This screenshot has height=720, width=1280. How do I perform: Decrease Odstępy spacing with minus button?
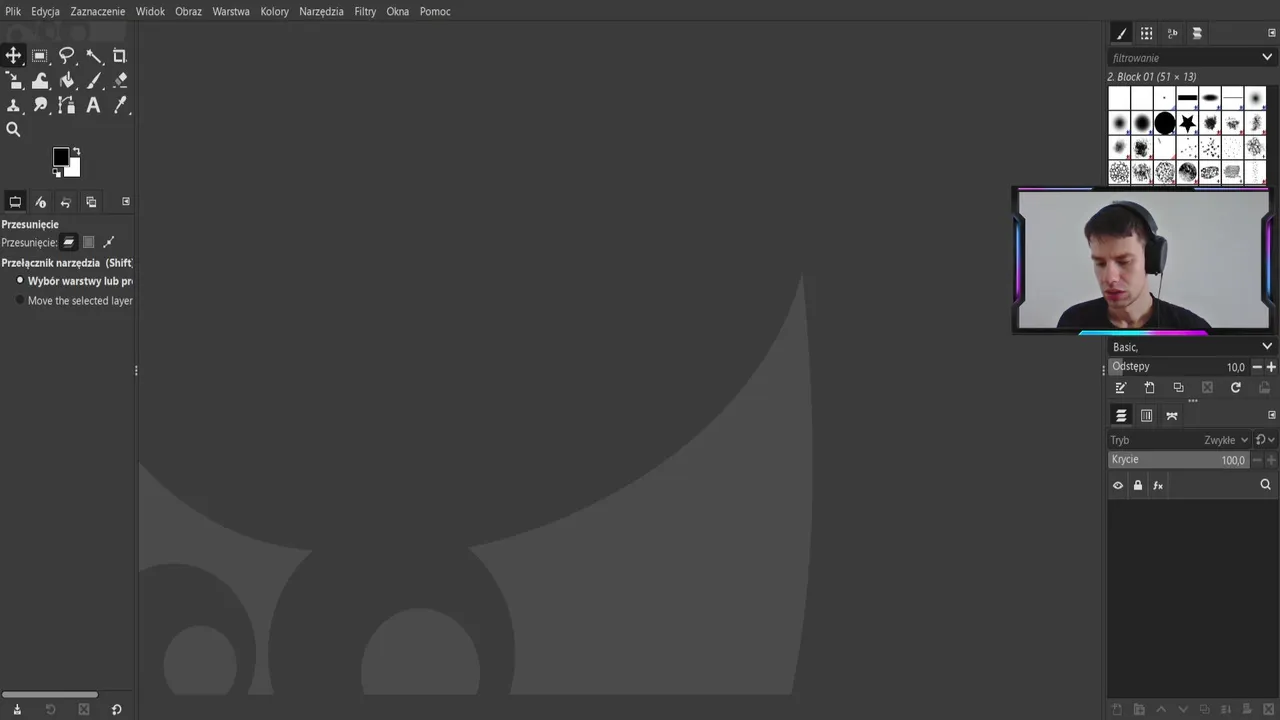point(1257,367)
